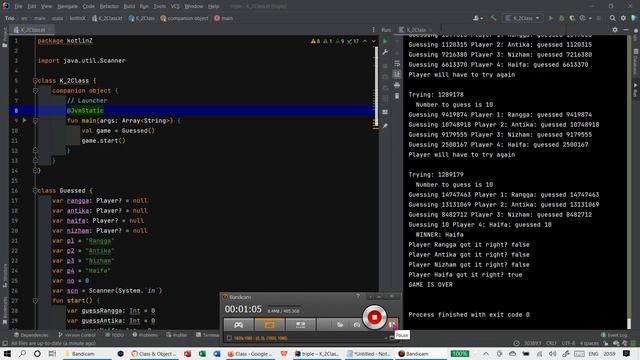Open IDE settings gear in top toolbar
The image size is (640, 360).
[x=623, y=18]
